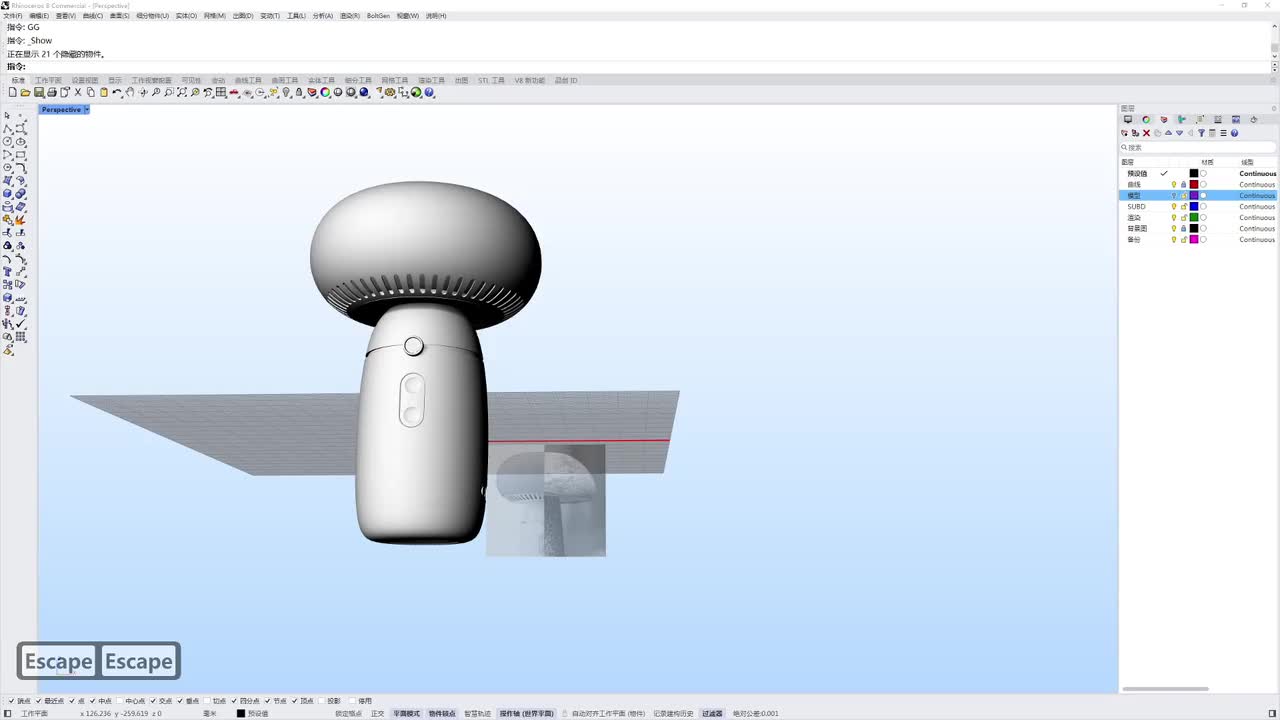Click the material circle of SUBD layer
Image resolution: width=1280 pixels, height=720 pixels.
(x=1203, y=206)
